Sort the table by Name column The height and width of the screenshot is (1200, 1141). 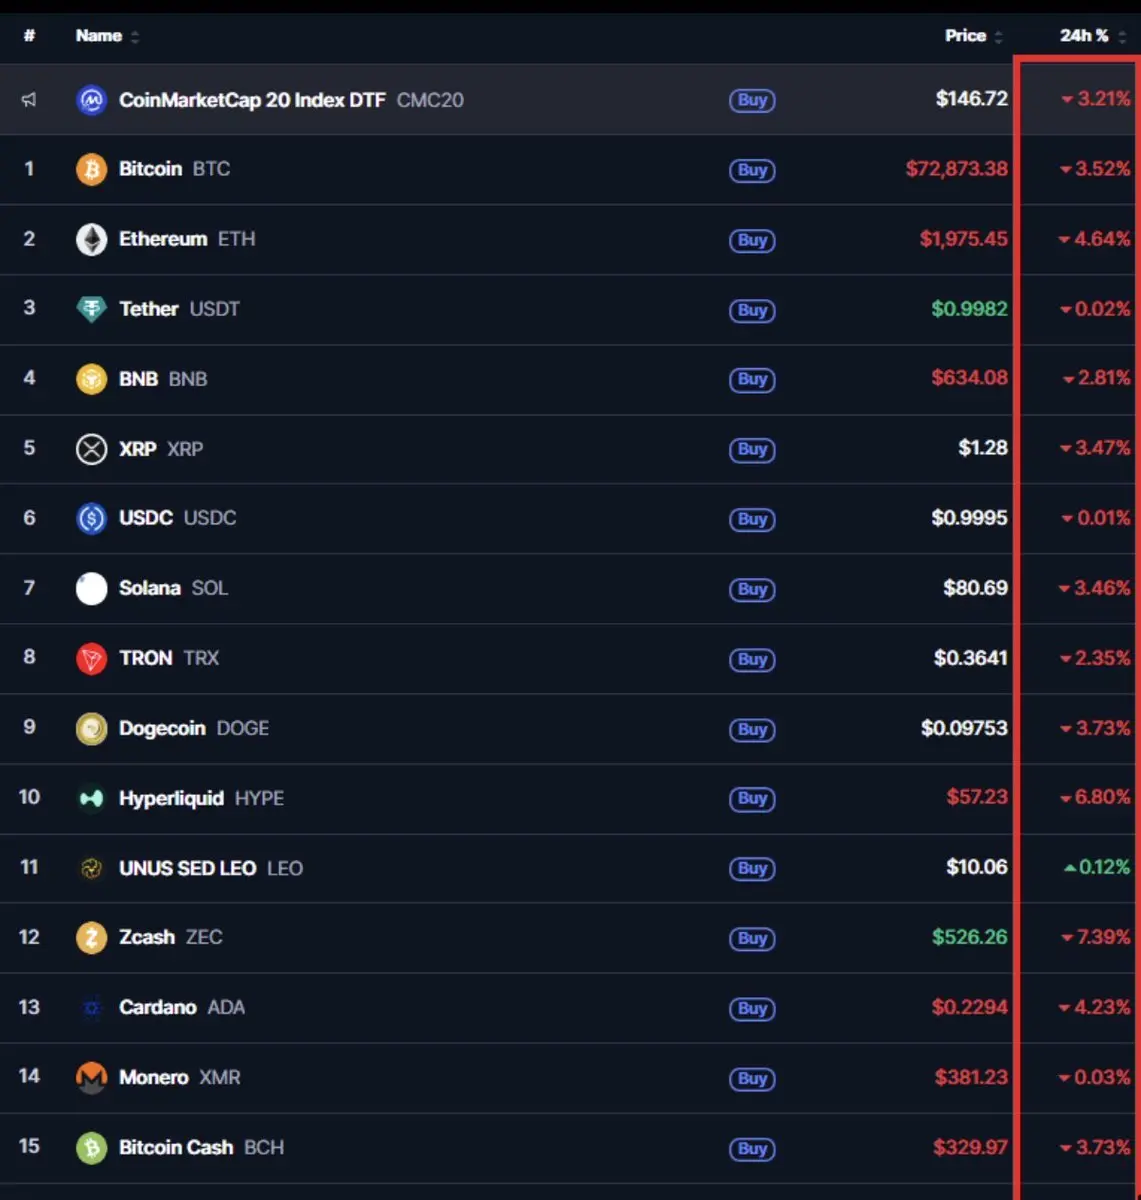coord(107,36)
